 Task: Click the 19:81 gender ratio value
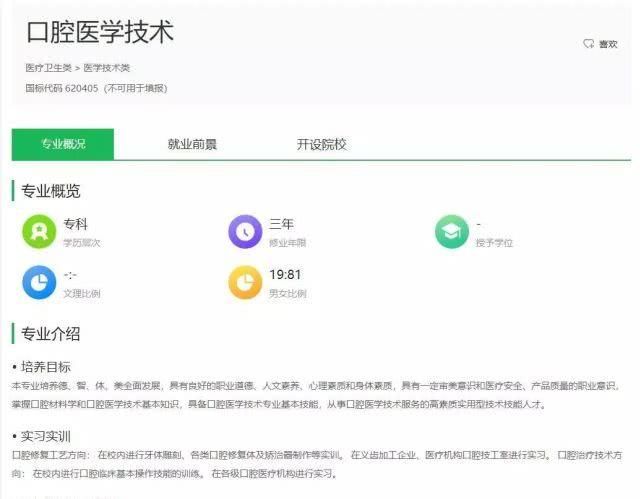[285, 275]
